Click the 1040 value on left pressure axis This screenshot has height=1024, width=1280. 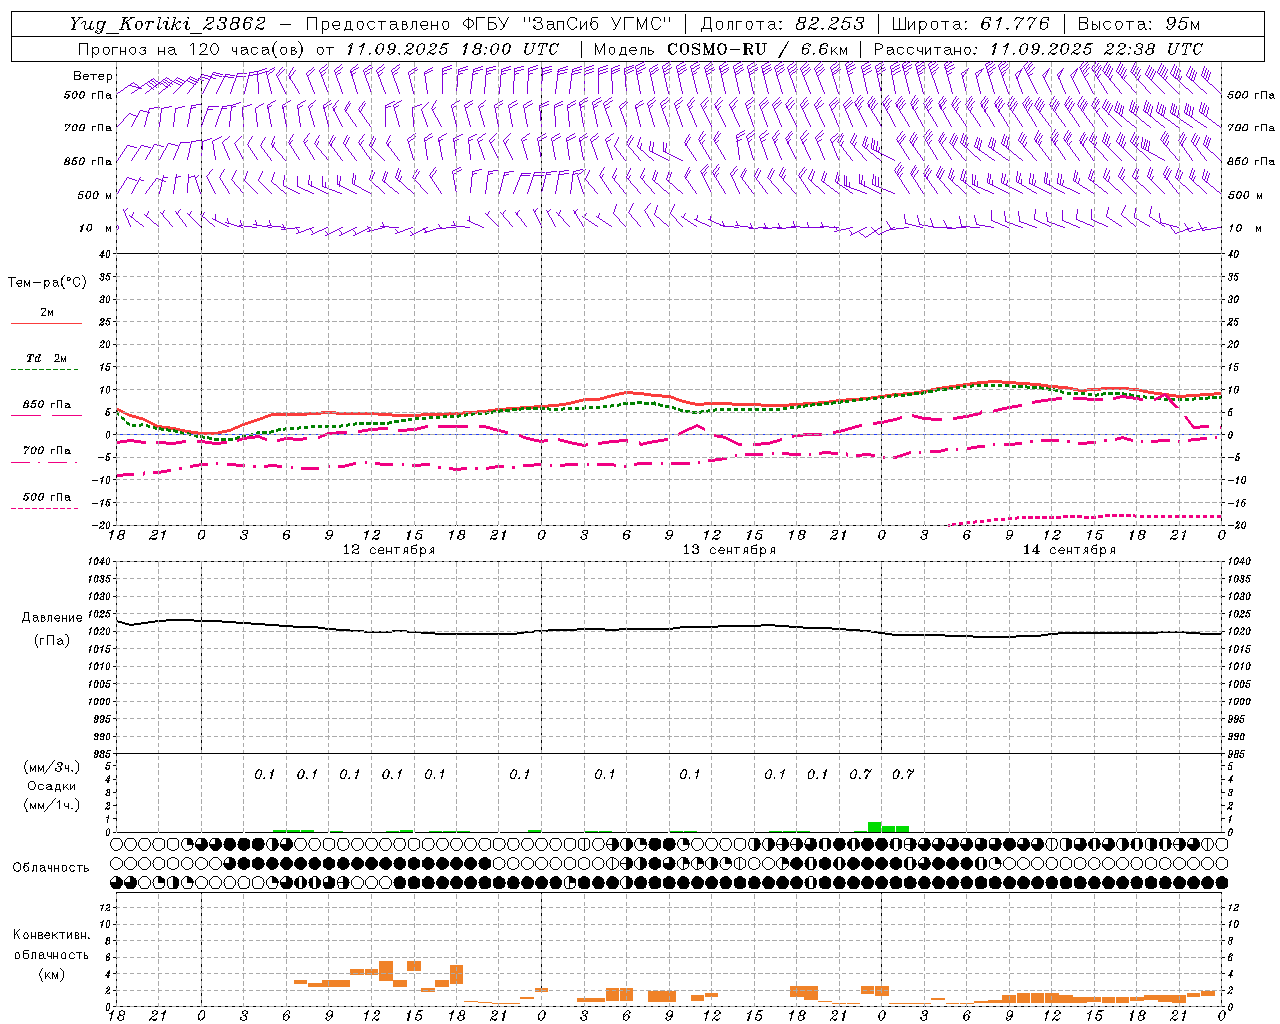102,562
